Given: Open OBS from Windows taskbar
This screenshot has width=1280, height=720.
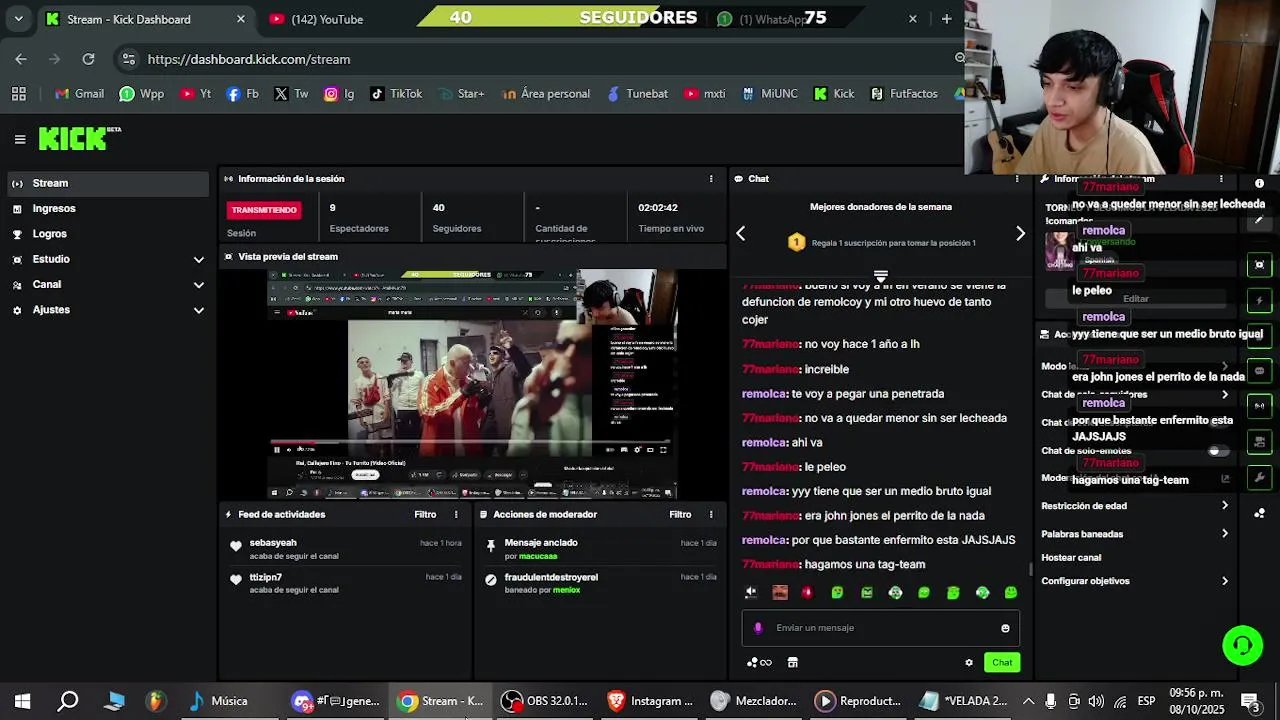Looking at the screenshot, I should (x=546, y=701).
